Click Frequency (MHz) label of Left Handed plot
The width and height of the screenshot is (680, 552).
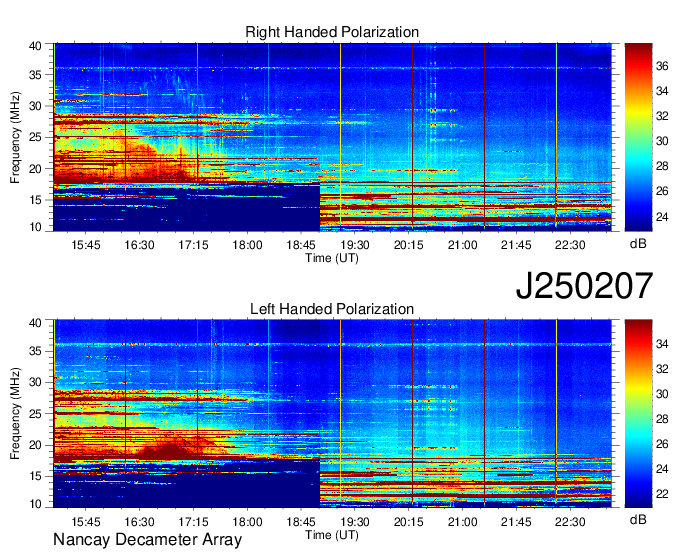15,414
